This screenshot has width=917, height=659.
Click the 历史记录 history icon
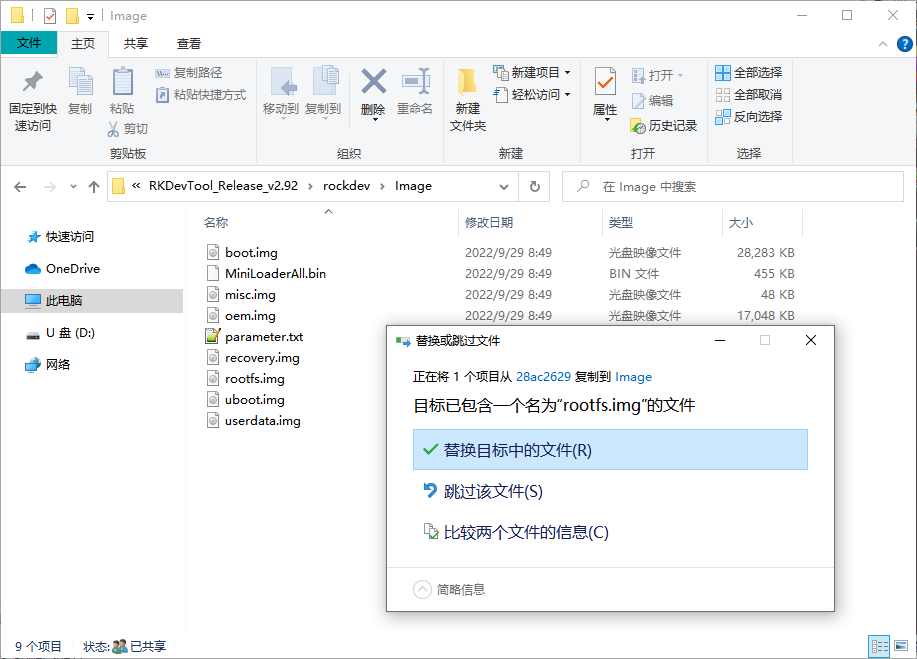[x=639, y=126]
